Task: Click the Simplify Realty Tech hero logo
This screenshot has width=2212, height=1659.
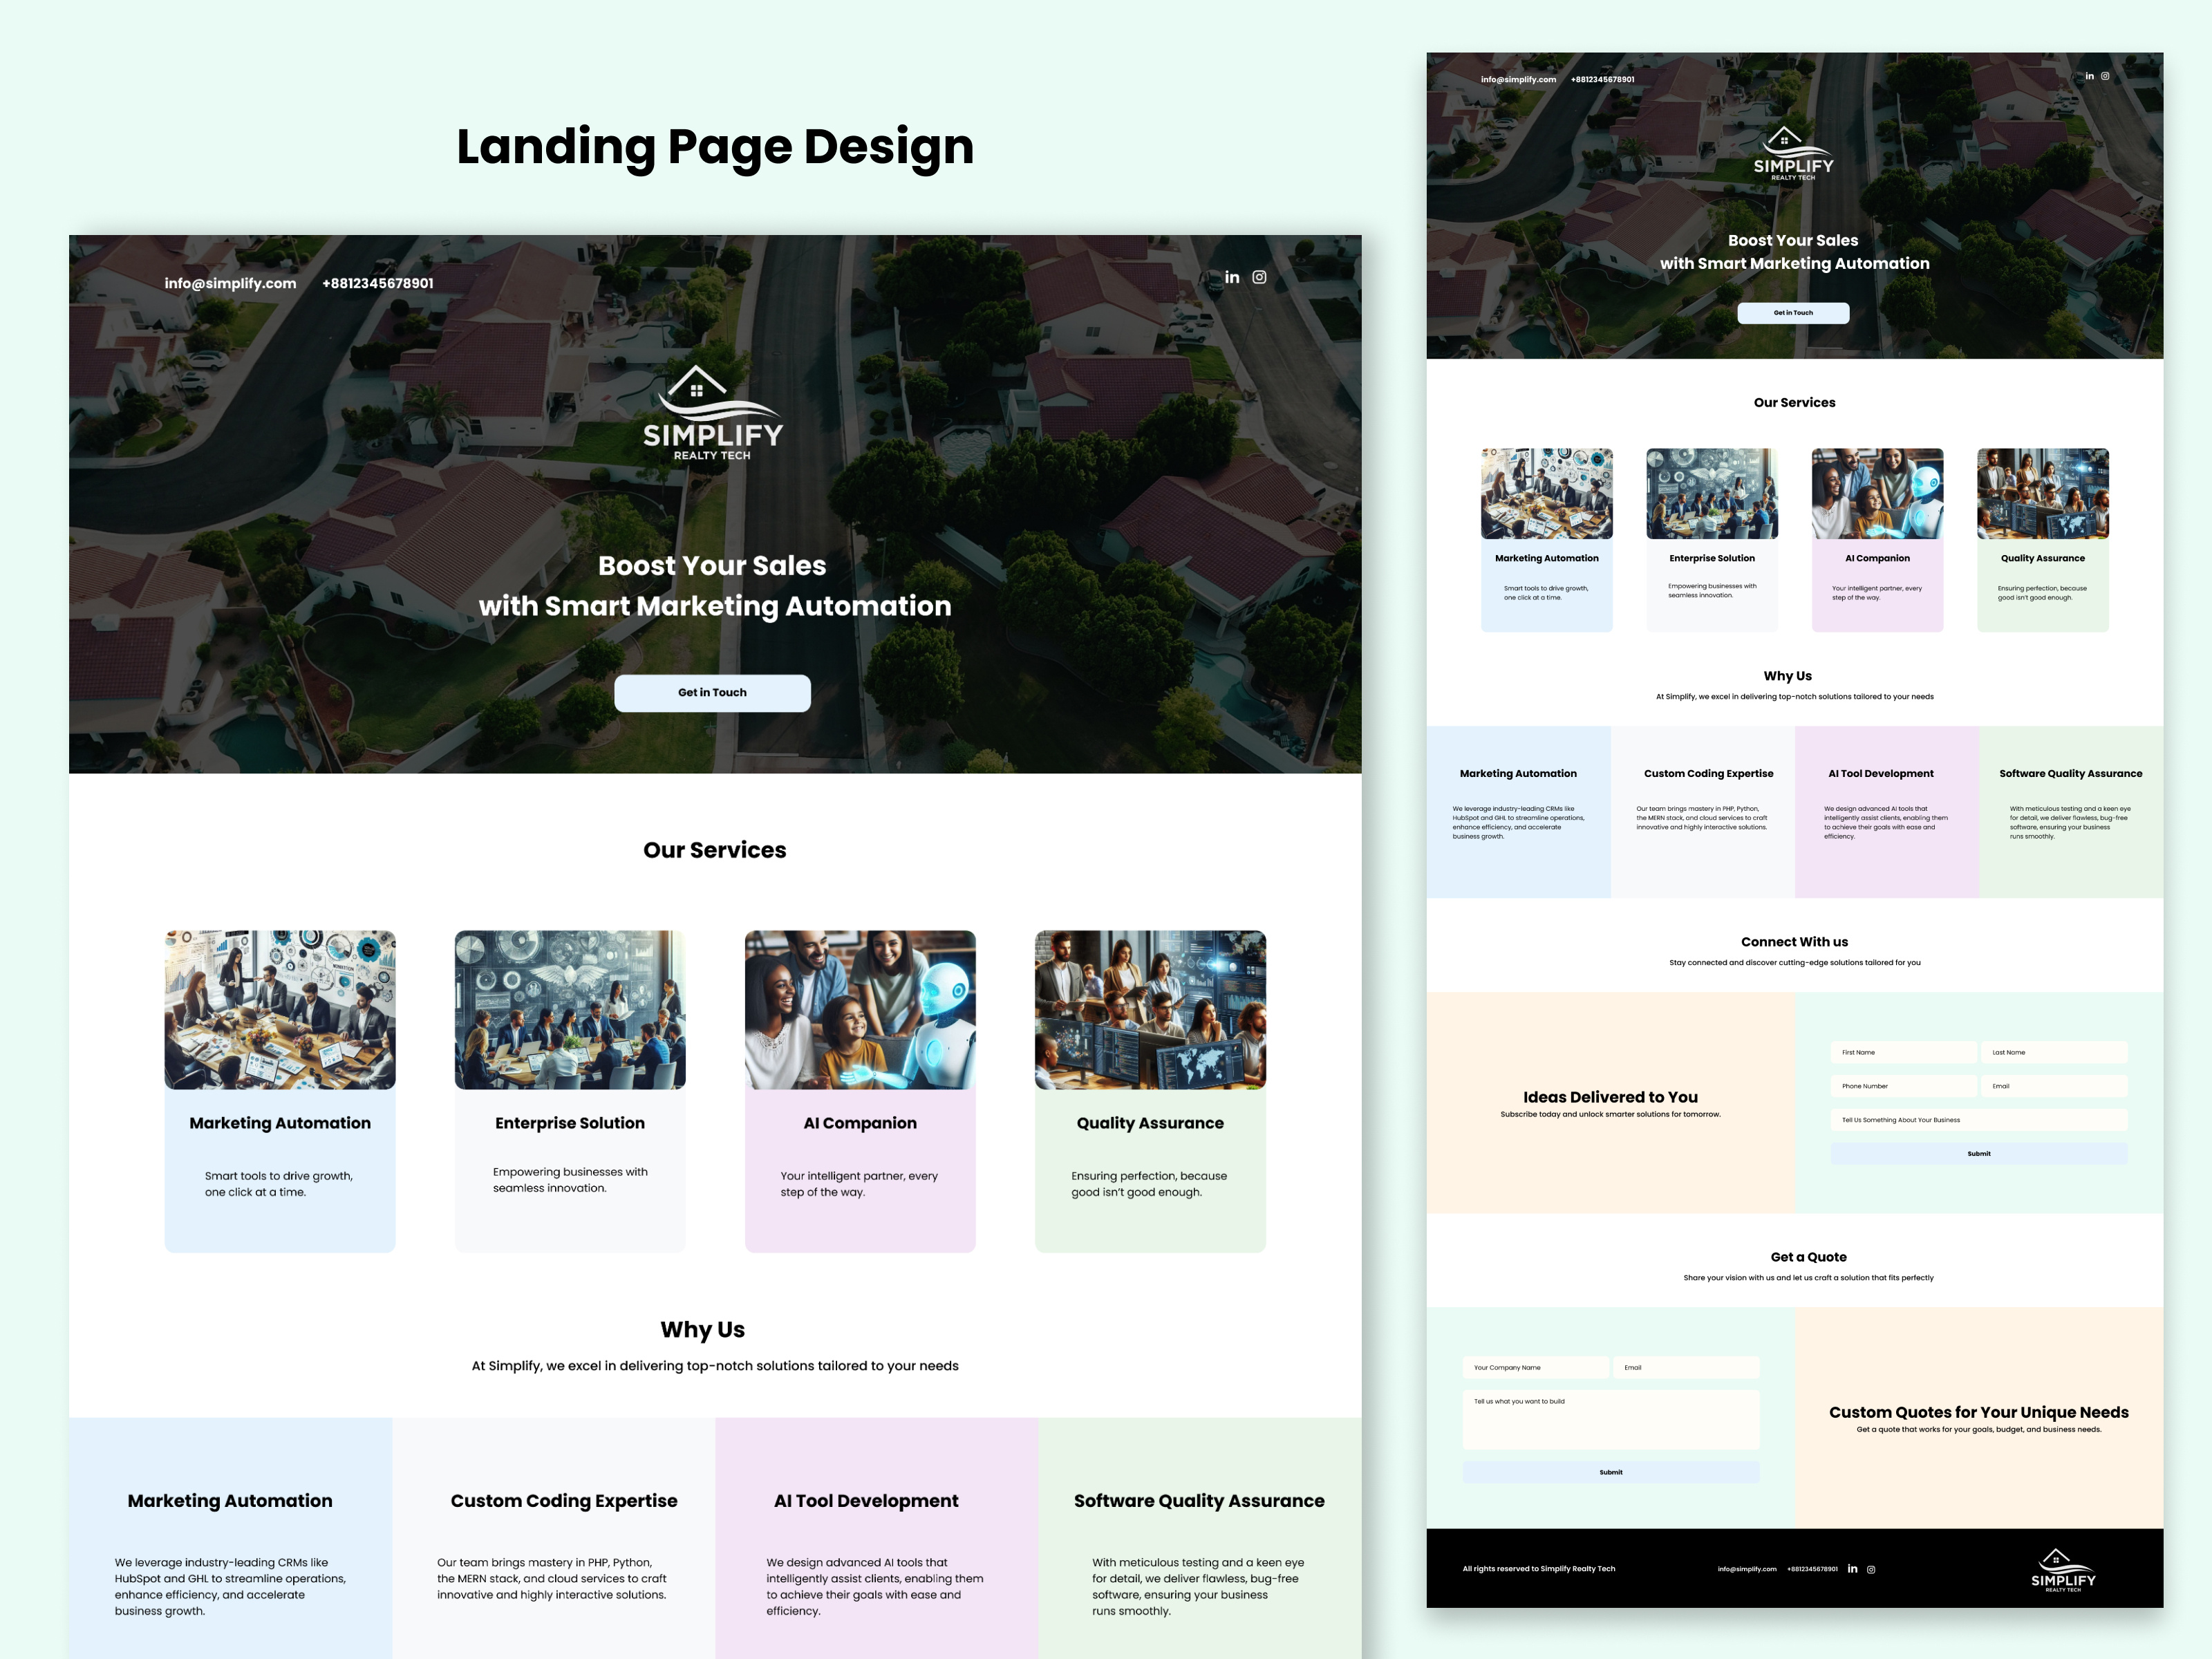Action: 712,414
